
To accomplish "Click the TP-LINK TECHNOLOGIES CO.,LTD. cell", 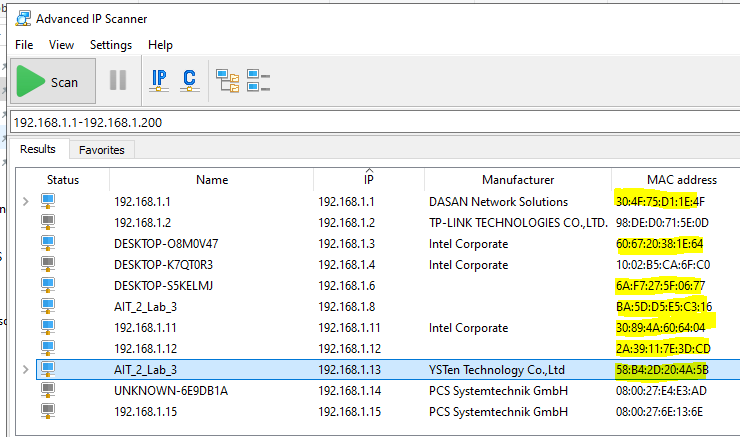I will (x=518, y=223).
